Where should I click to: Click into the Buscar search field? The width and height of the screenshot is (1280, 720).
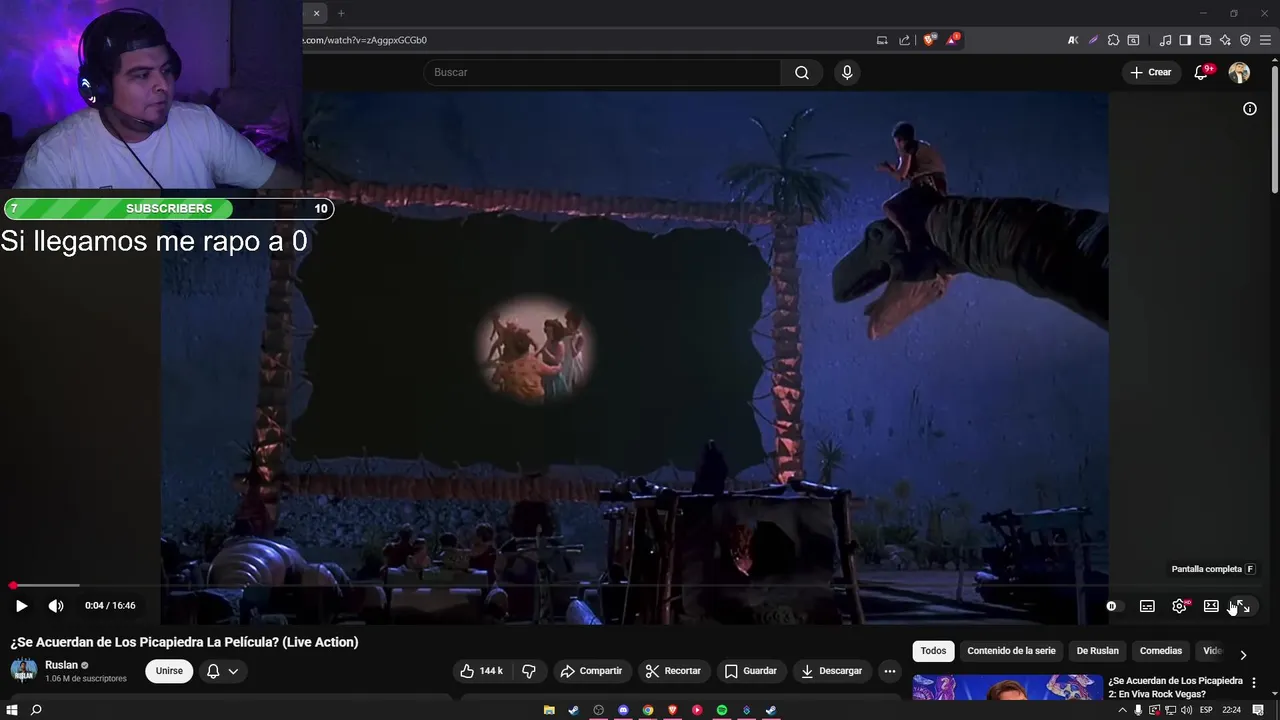click(602, 72)
